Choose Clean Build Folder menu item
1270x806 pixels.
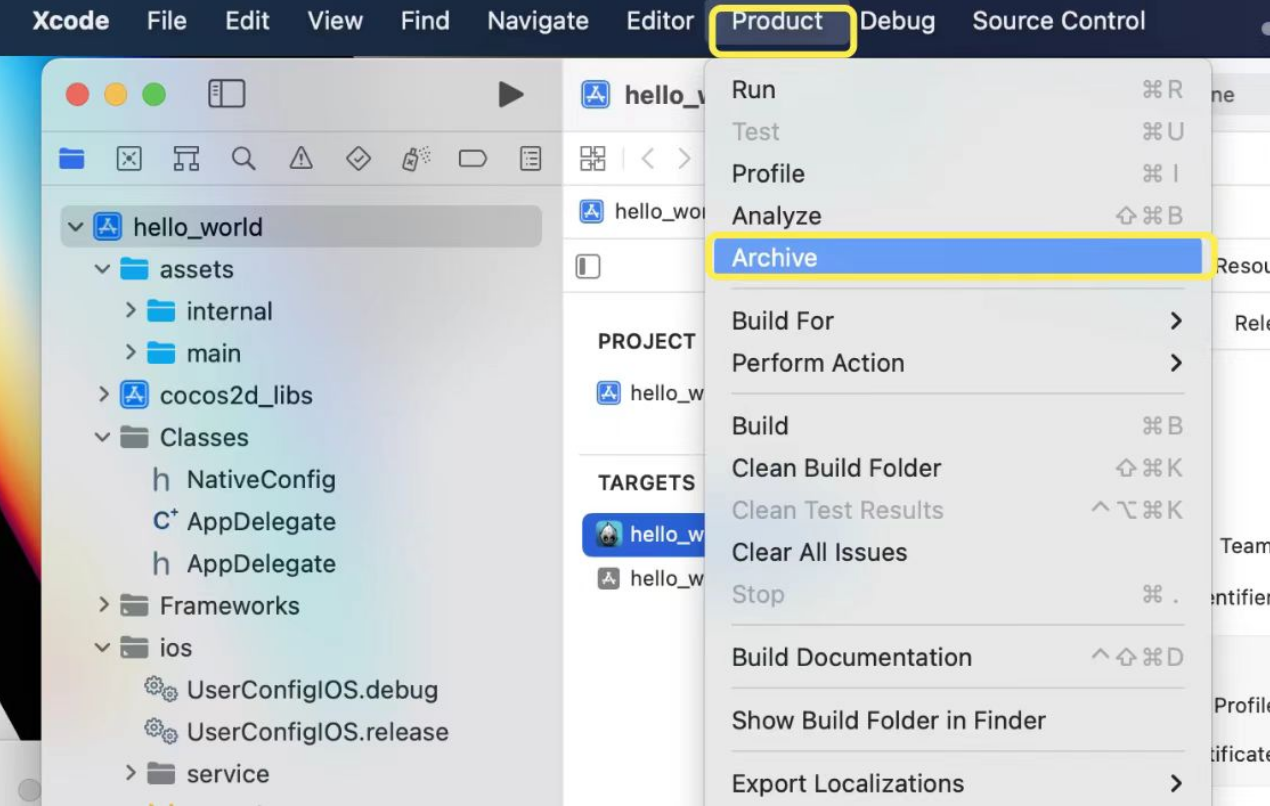(x=836, y=468)
